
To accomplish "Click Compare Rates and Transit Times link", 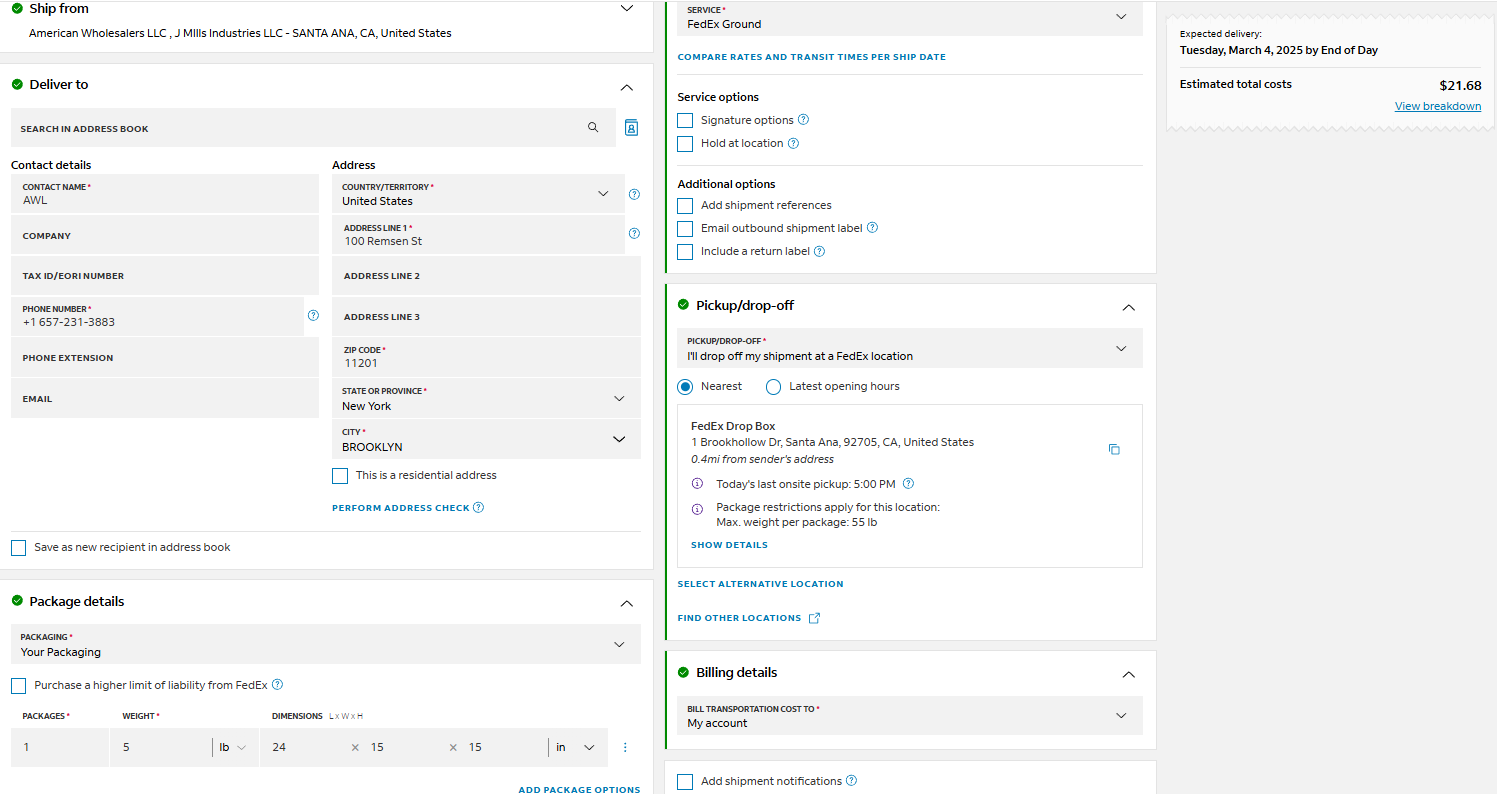I will [x=812, y=57].
